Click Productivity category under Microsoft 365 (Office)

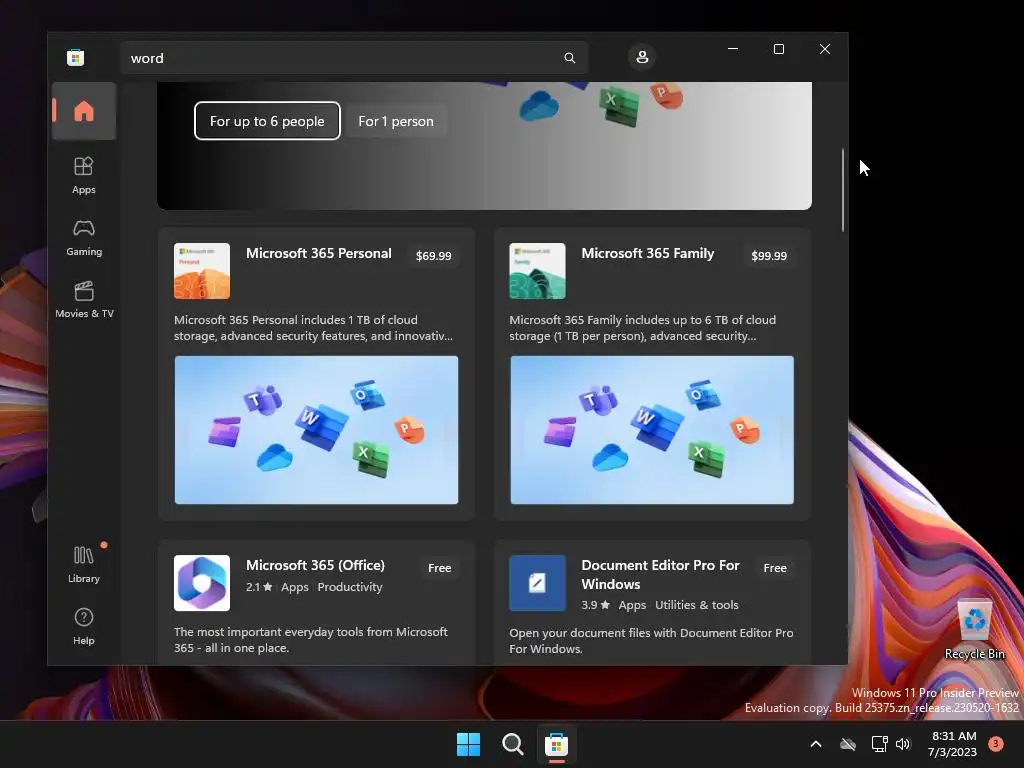coord(350,587)
